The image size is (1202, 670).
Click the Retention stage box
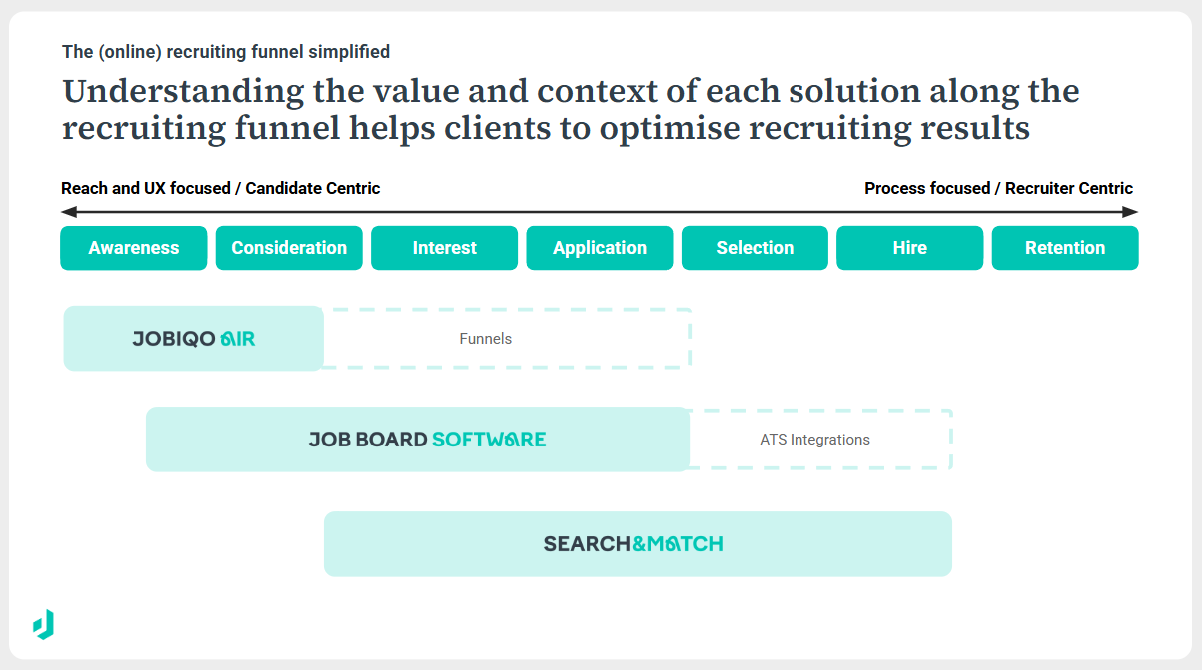click(x=1065, y=248)
